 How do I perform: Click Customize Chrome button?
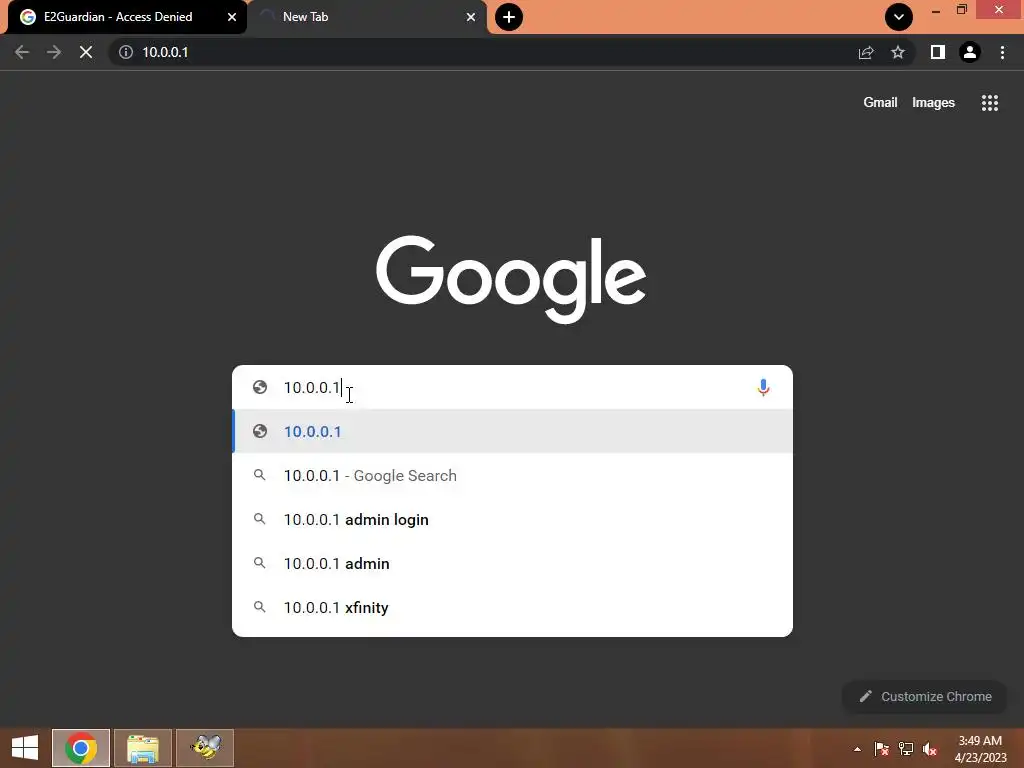coord(925,696)
